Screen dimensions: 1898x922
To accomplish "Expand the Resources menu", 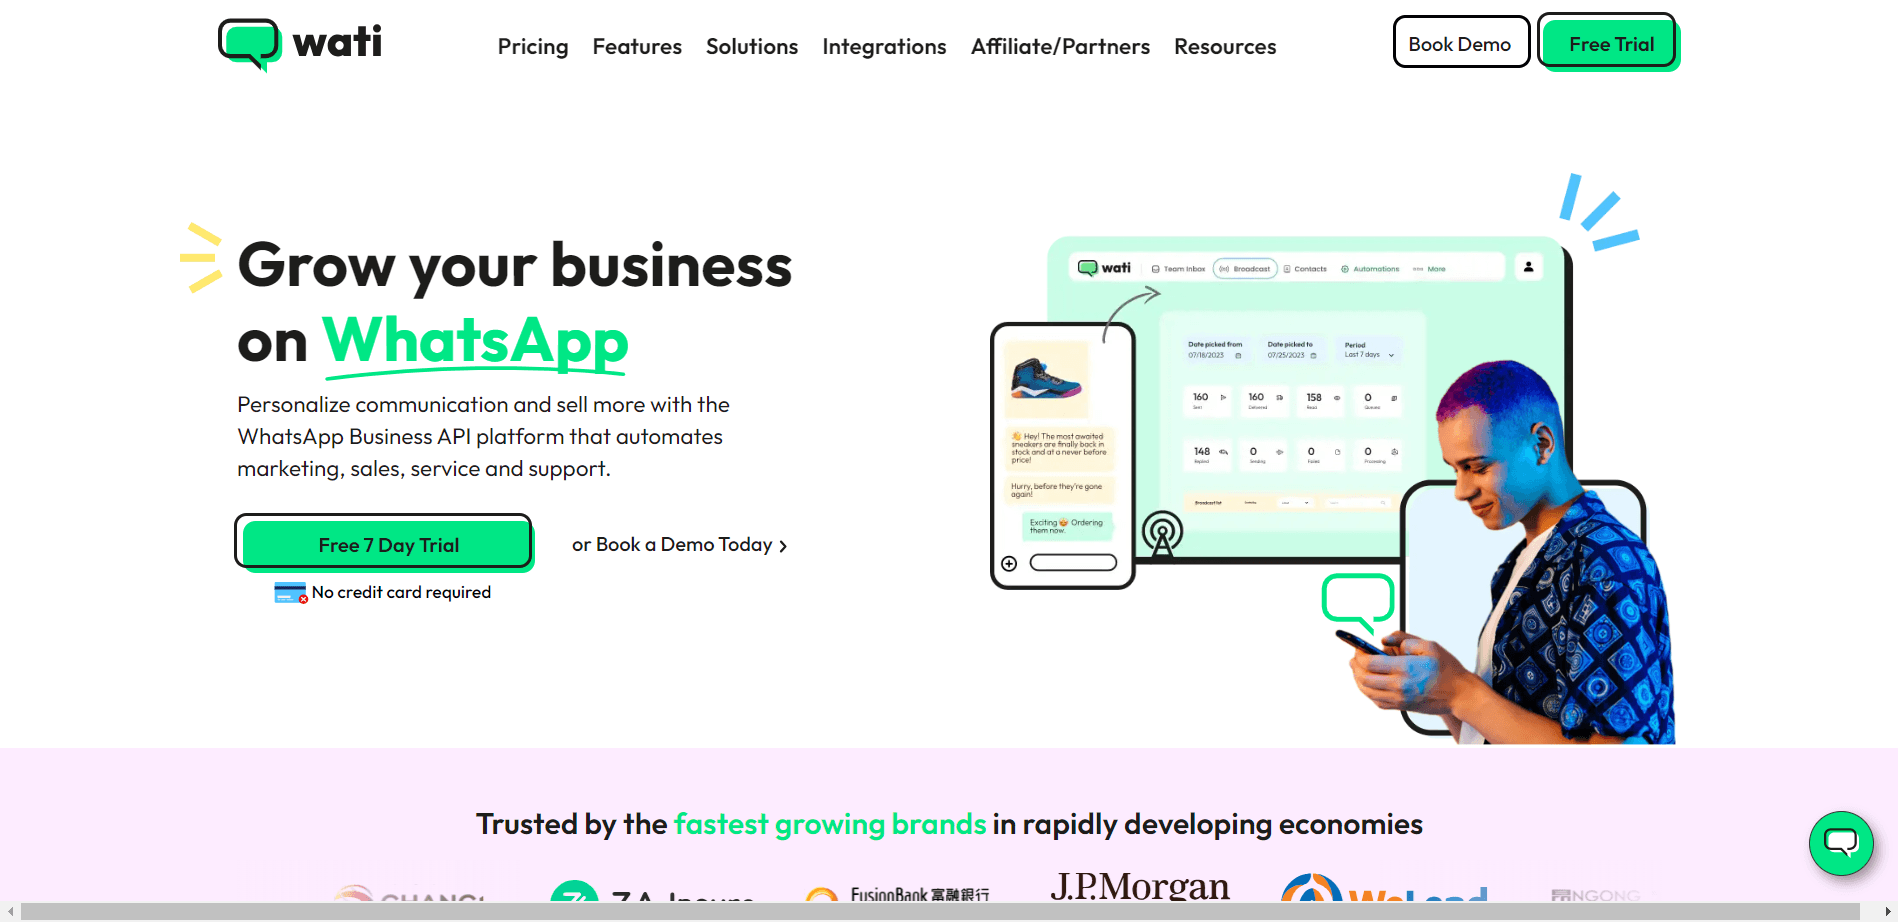I will 1225,47.
